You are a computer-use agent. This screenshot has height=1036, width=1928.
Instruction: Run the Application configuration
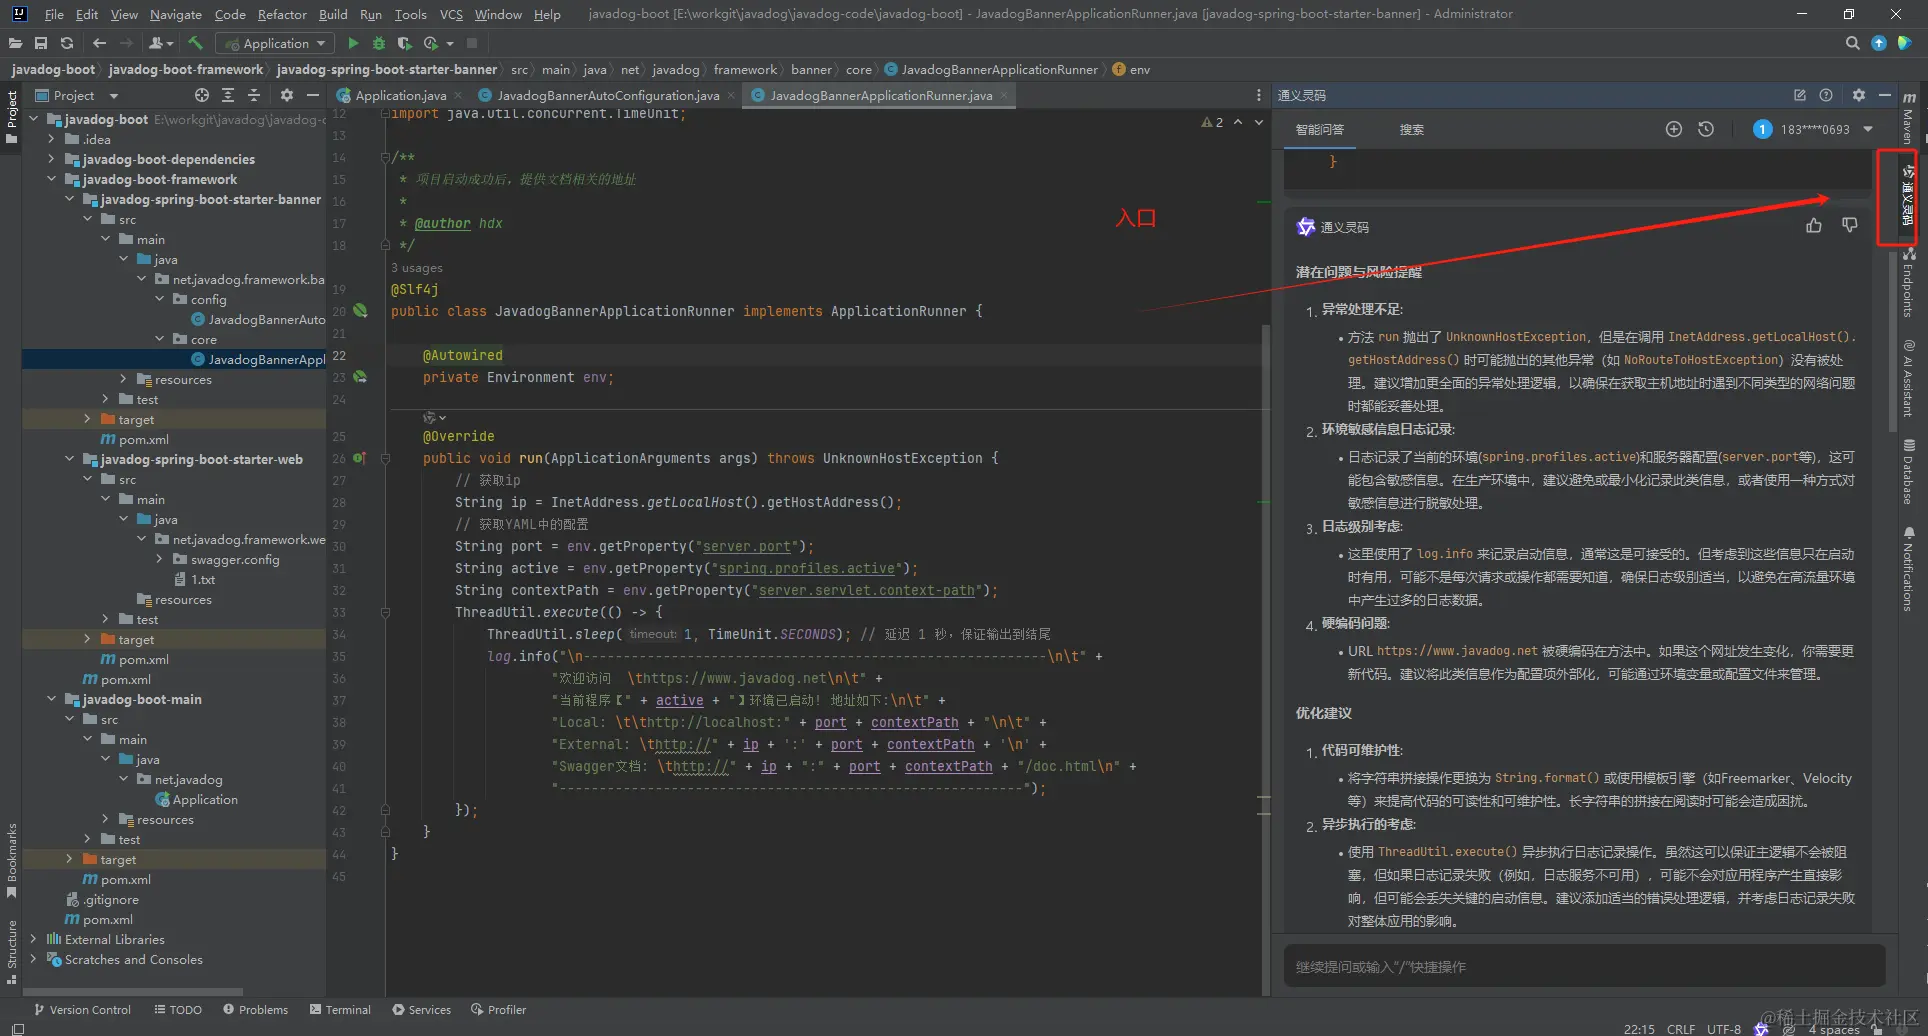click(353, 43)
